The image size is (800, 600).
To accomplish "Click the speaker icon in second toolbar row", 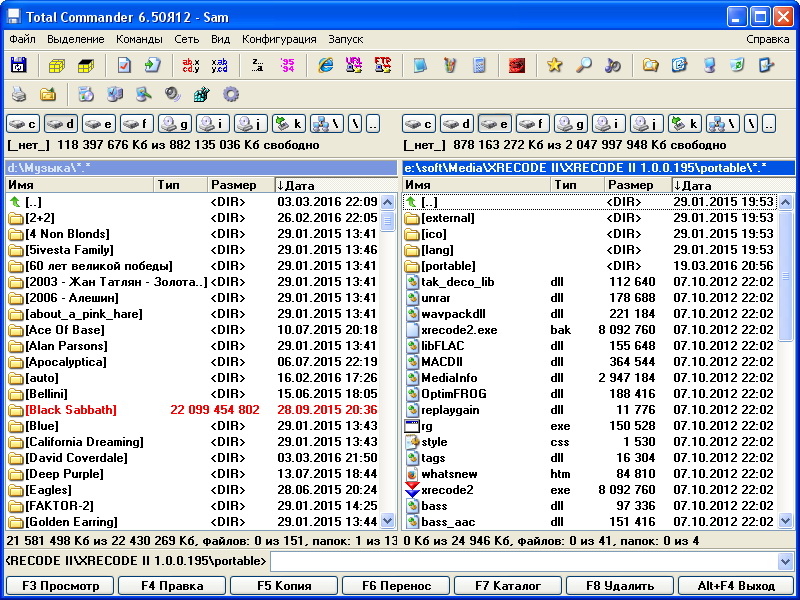I will [x=173, y=95].
